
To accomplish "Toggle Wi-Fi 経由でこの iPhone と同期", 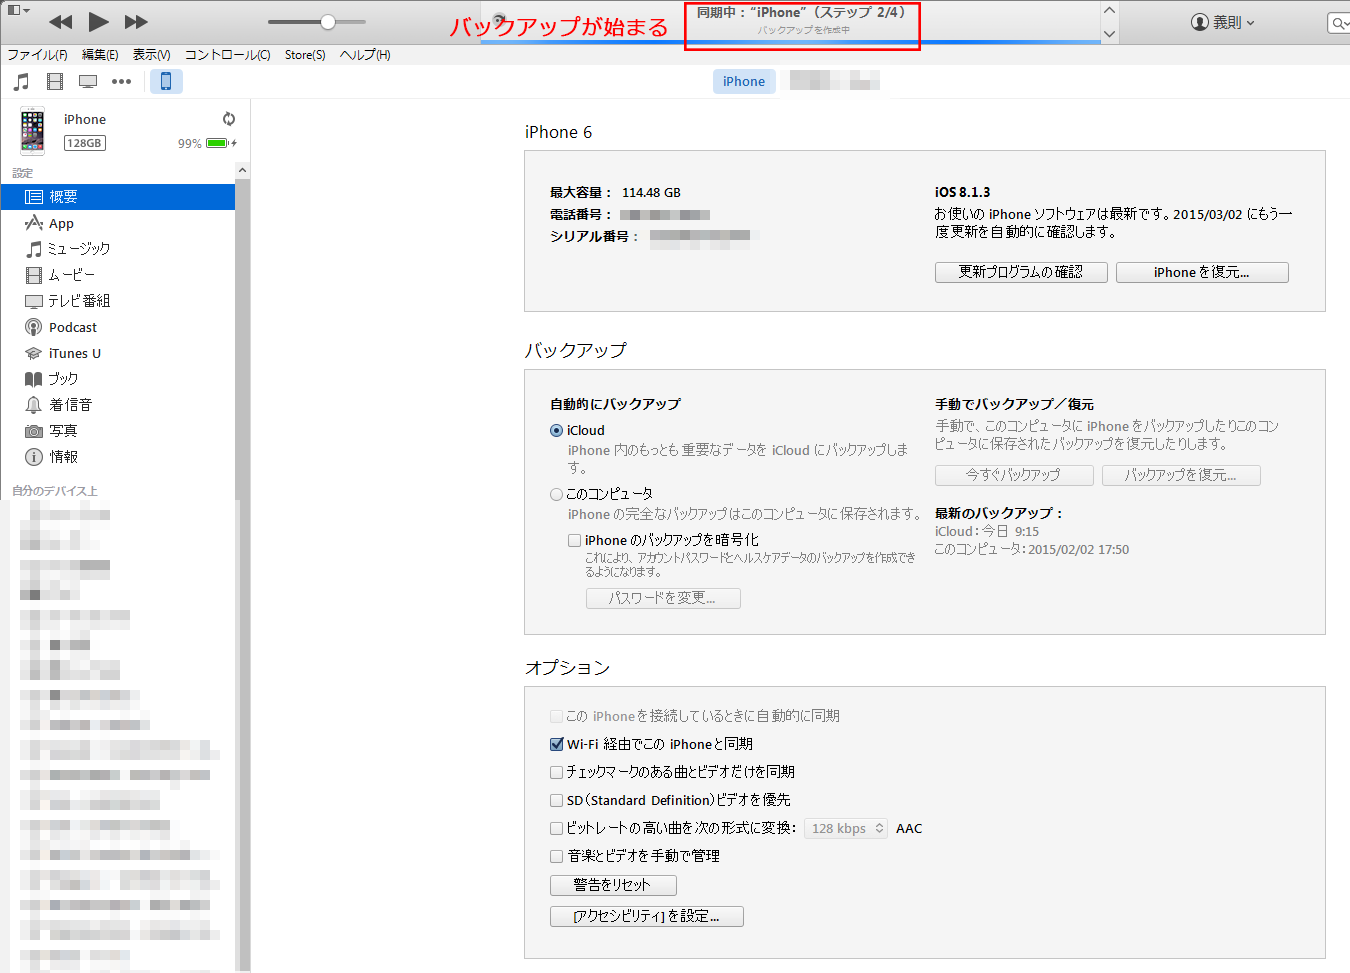I will pos(556,744).
